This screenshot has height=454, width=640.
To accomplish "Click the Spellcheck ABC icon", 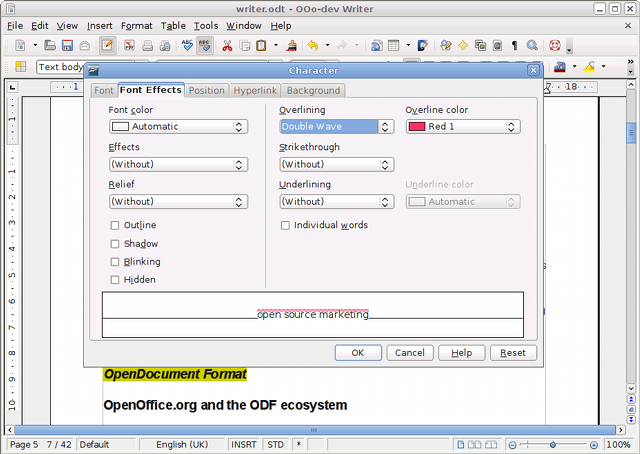I will 187,46.
